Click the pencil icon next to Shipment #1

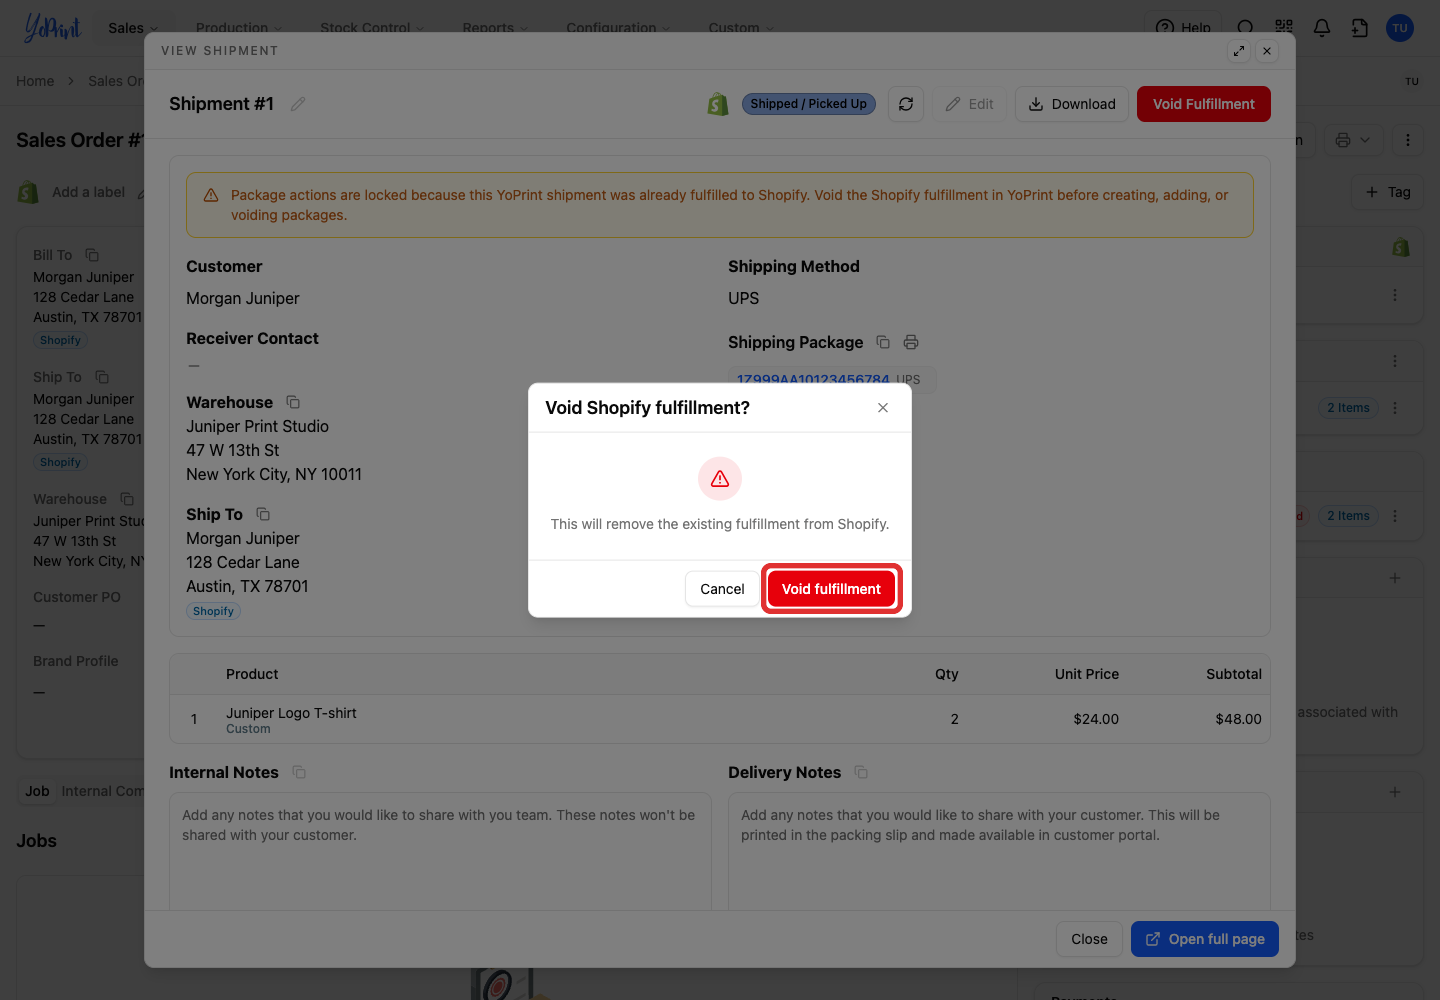click(298, 104)
